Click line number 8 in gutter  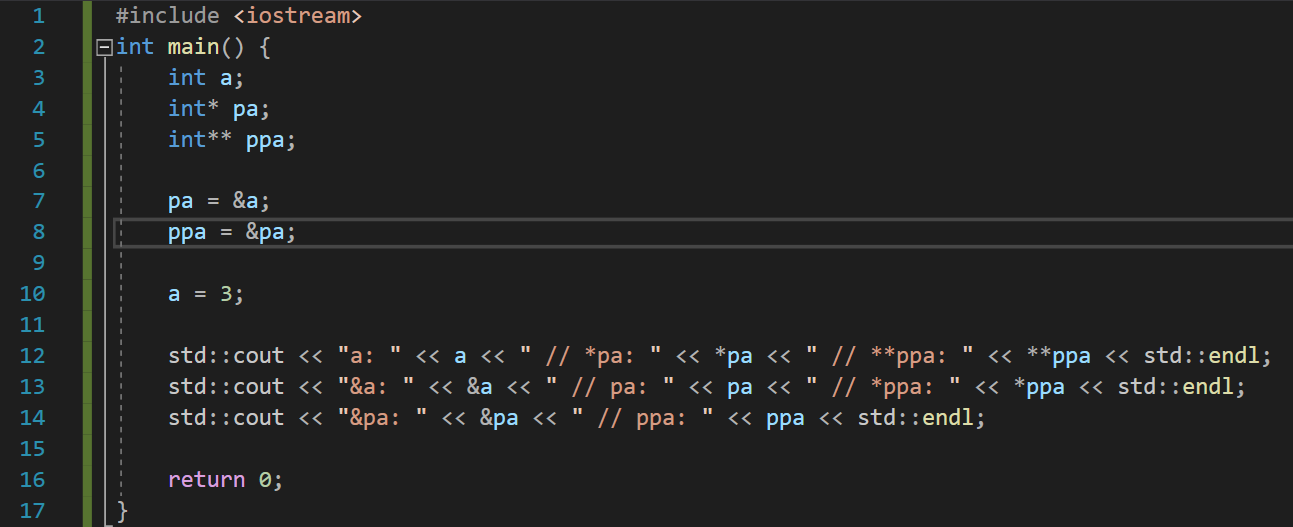click(38, 232)
